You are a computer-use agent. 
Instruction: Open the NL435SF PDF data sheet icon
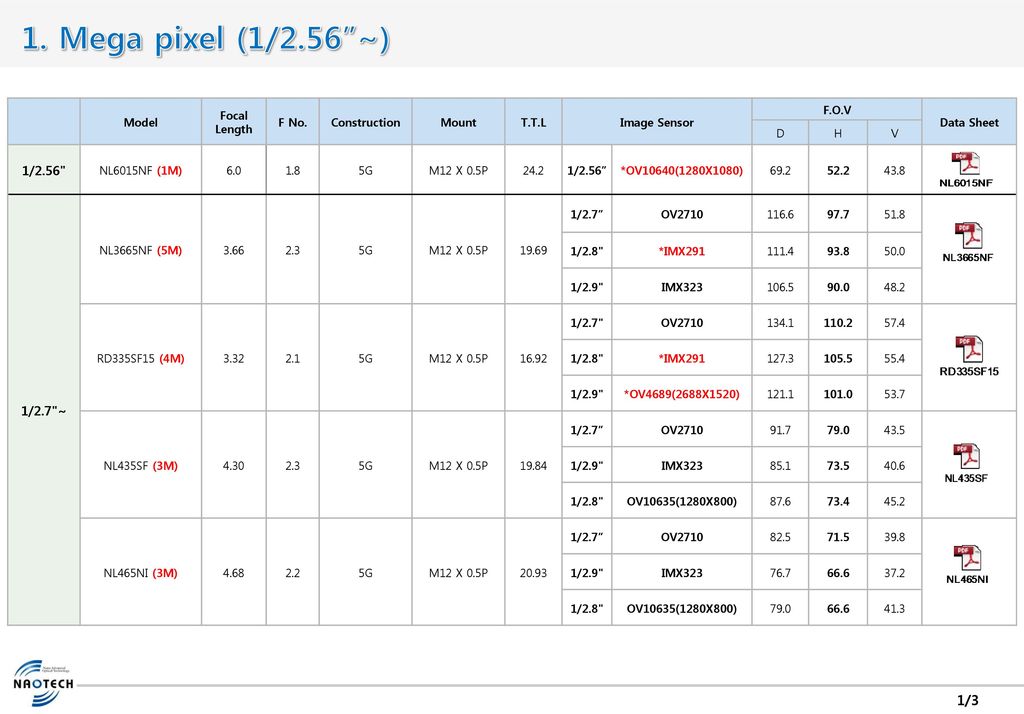(966, 457)
